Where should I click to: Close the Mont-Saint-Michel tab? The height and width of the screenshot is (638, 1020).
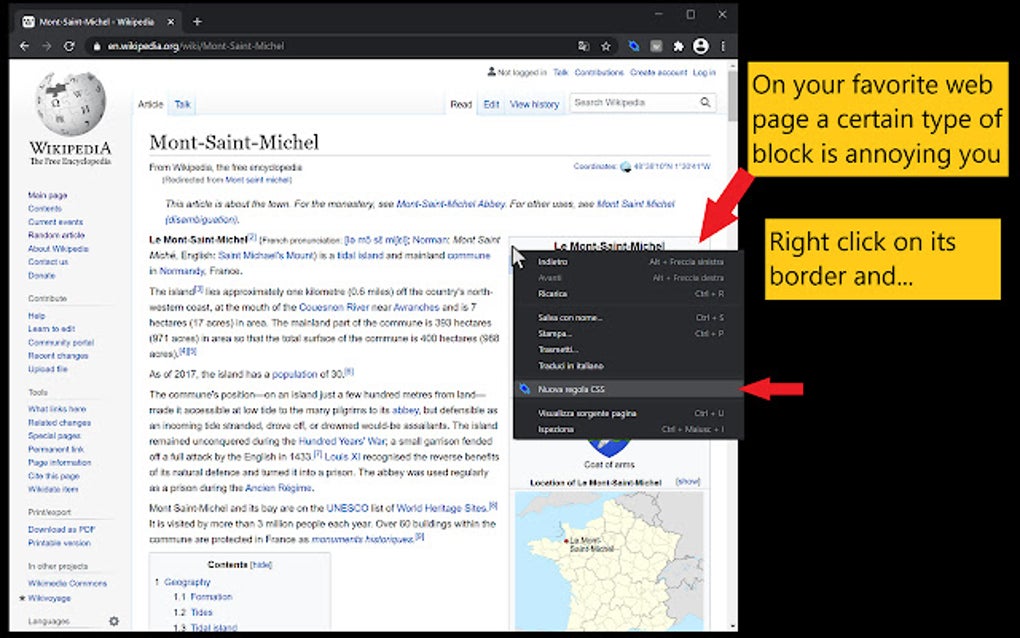170,21
